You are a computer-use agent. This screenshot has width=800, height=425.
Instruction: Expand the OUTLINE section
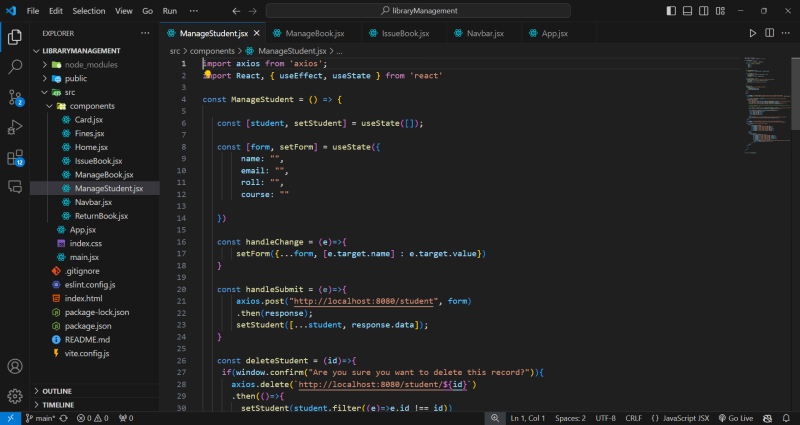58,391
